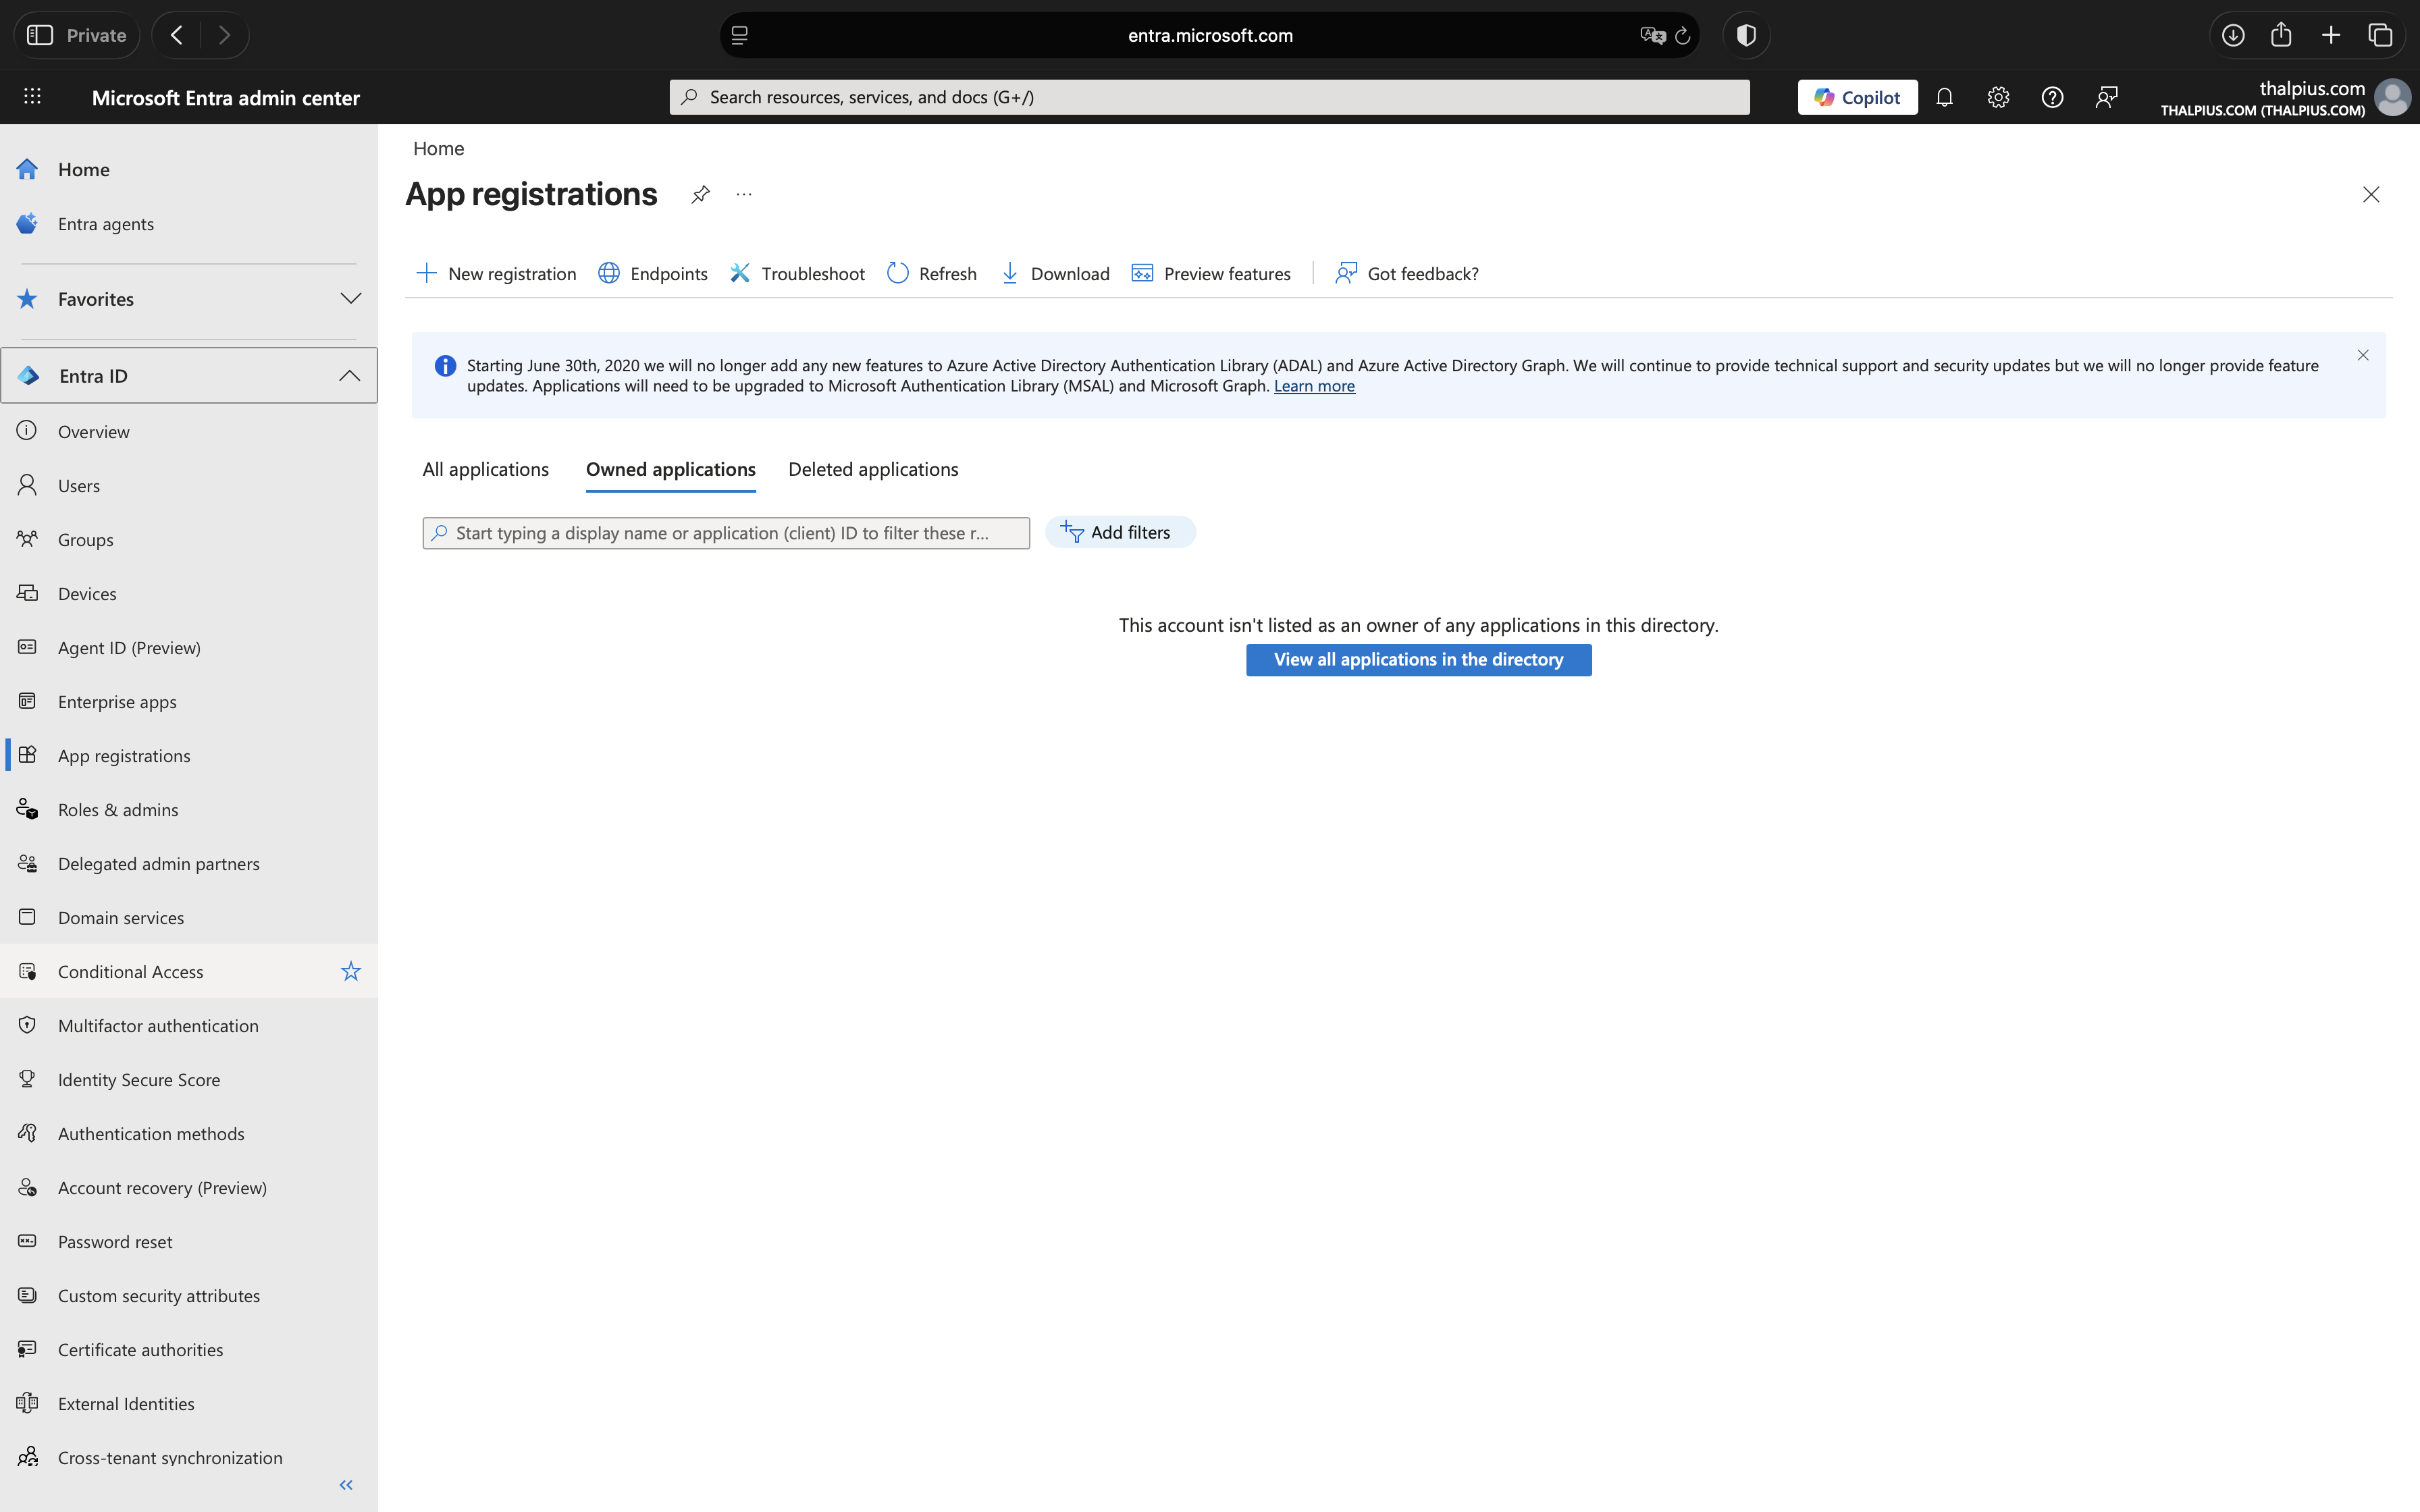Click View all applications in the directory

coord(1418,659)
